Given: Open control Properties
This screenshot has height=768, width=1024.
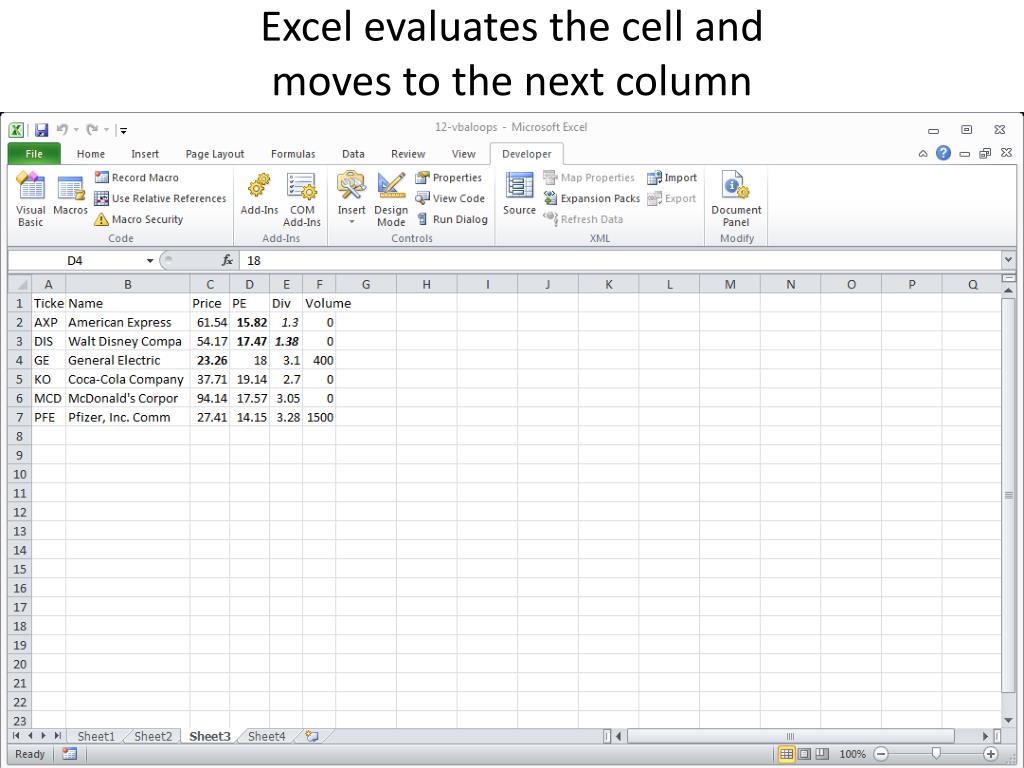Looking at the screenshot, I should click(x=449, y=178).
